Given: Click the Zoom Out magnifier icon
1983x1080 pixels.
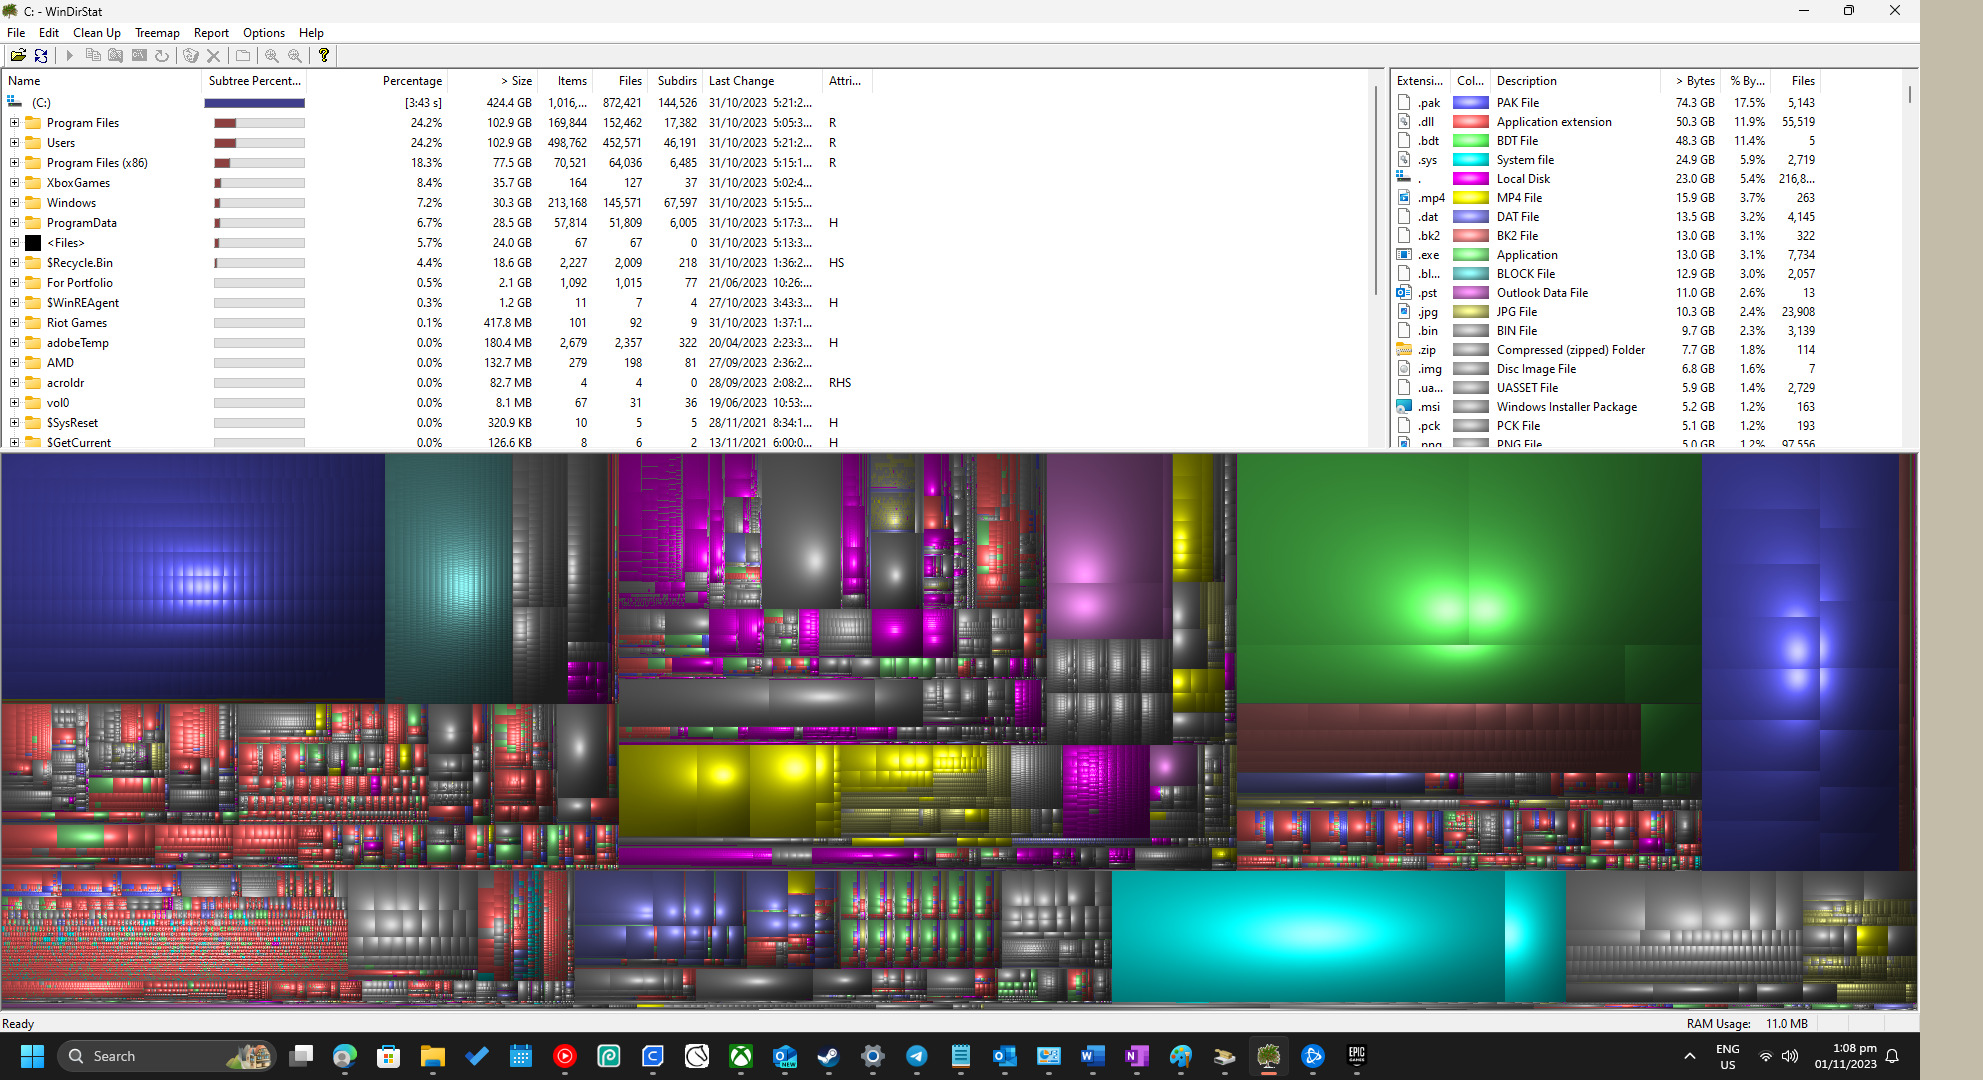Looking at the screenshot, I should tap(295, 56).
